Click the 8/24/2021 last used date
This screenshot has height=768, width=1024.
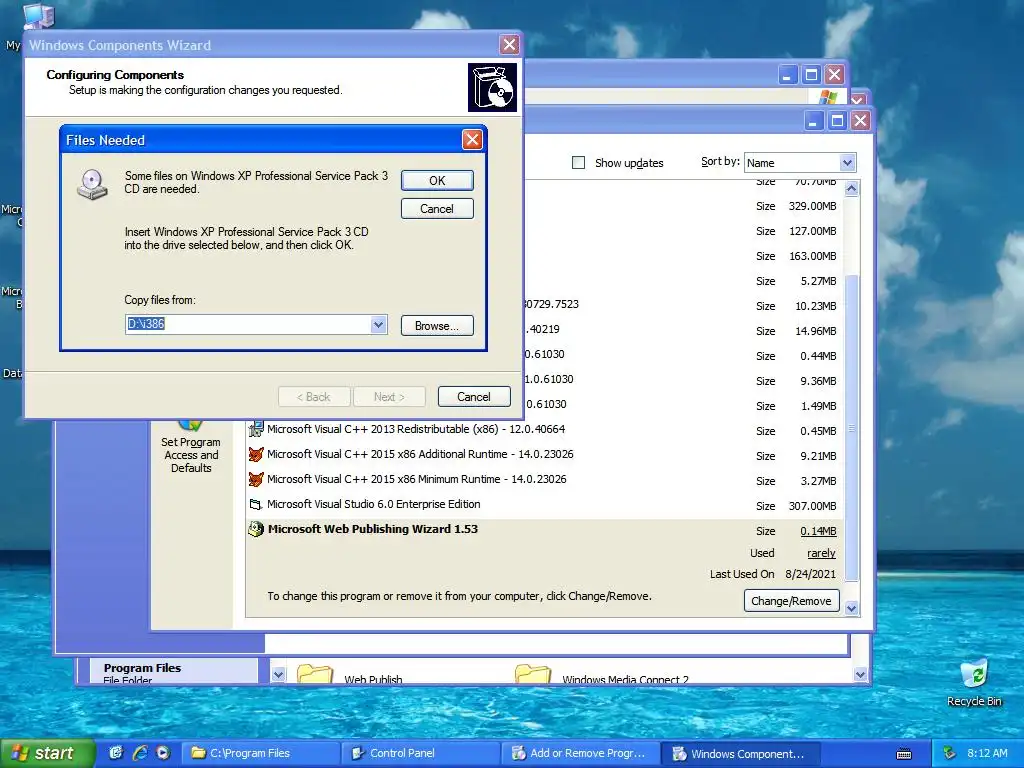tap(810, 574)
